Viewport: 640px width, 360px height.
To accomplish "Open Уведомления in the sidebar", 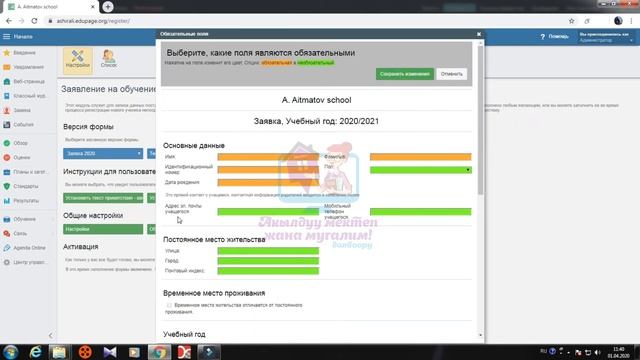I will coord(23,67).
